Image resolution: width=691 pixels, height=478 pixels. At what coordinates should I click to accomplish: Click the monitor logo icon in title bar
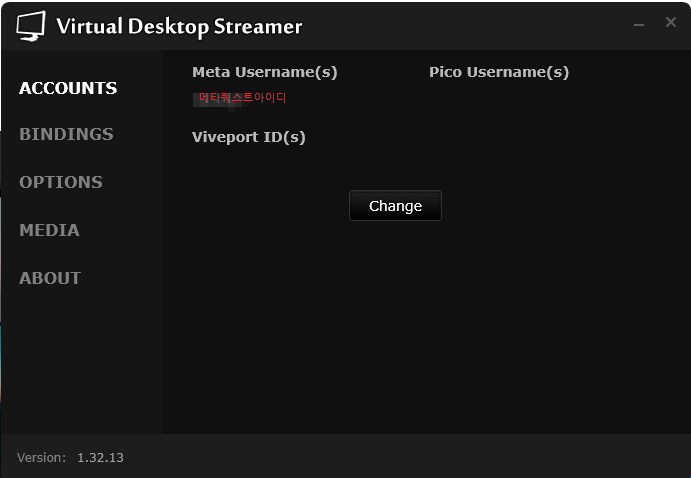point(31,26)
